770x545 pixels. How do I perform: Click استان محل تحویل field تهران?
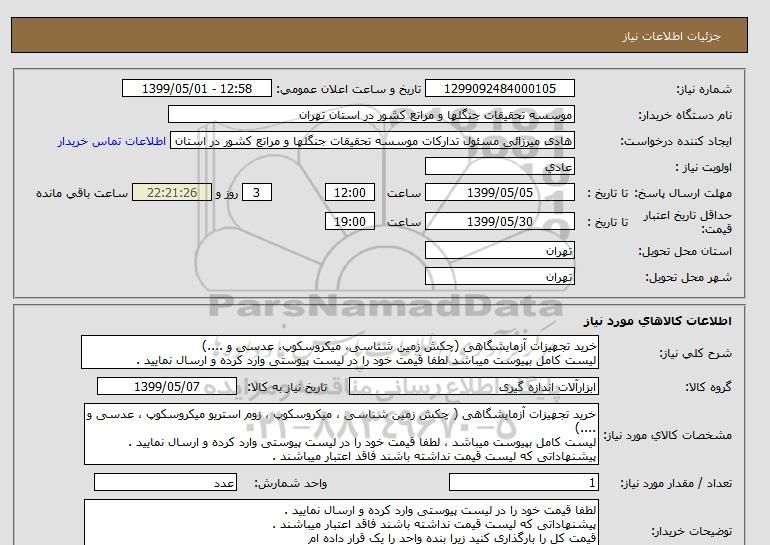point(499,250)
